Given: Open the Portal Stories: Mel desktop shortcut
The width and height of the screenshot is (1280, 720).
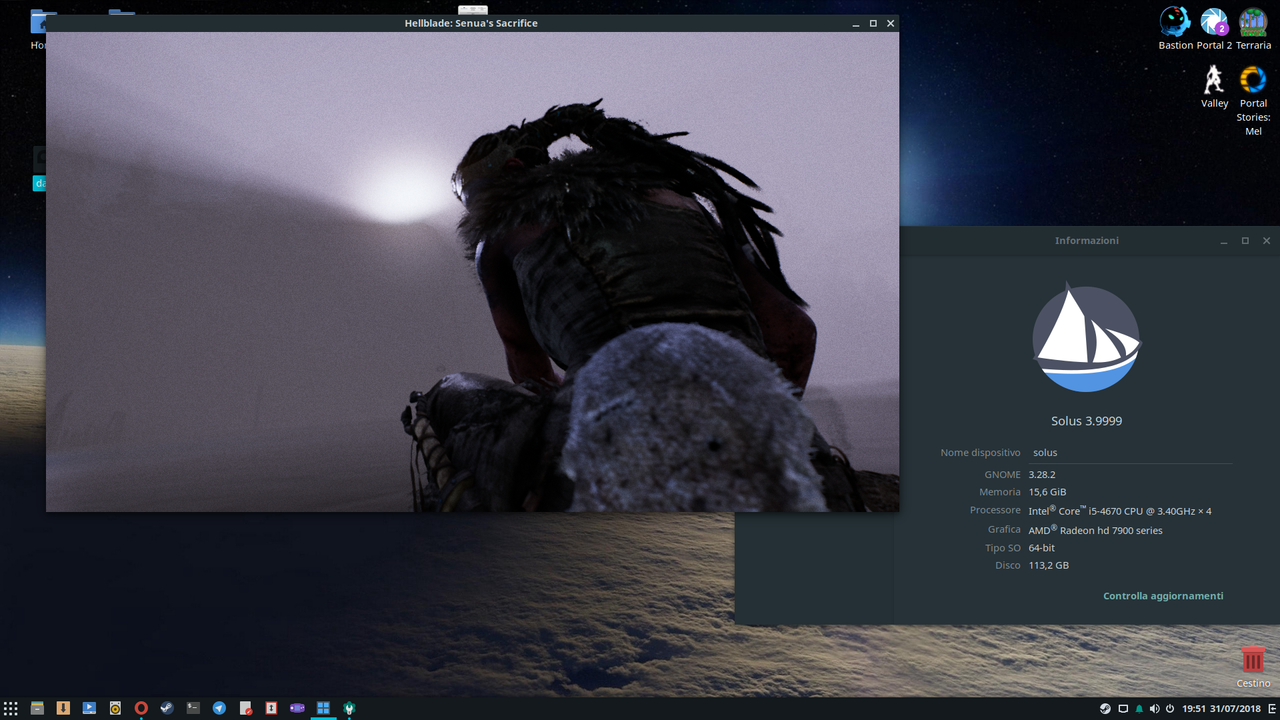Looking at the screenshot, I should 1253,100.
